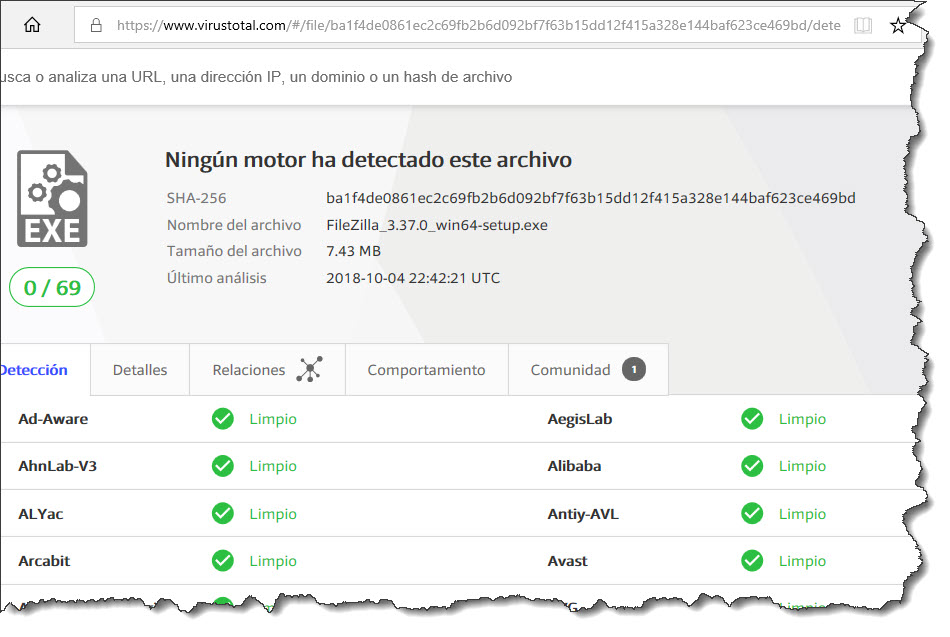This screenshot has height=637, width=950.
Task: Click Limpio result for Antiy-AVL
Action: click(x=802, y=514)
